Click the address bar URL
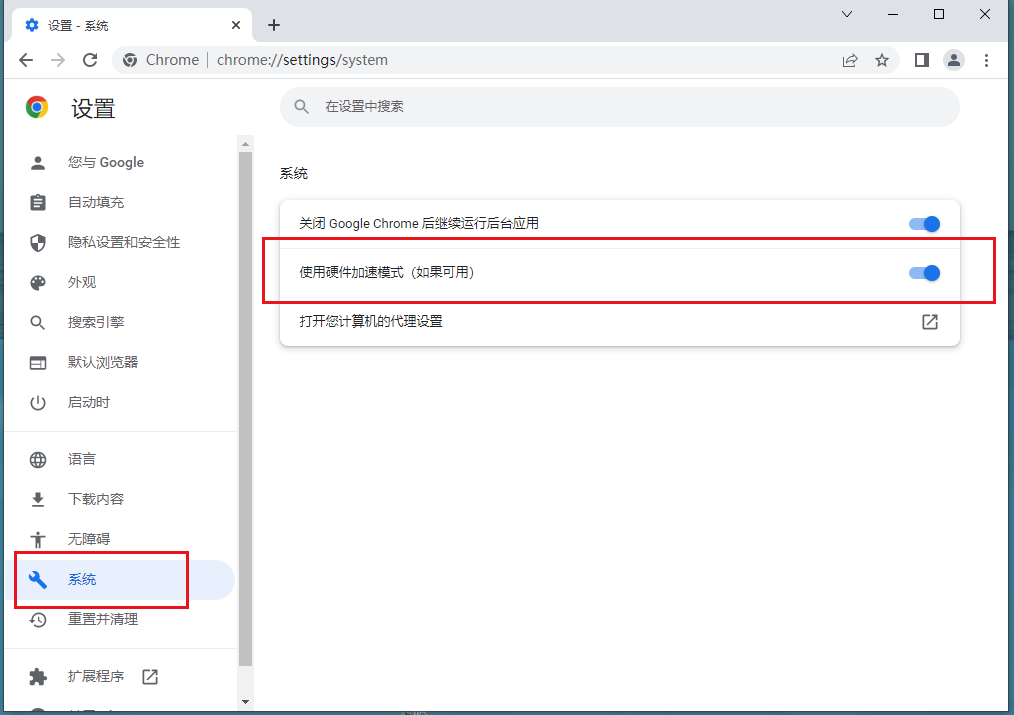Image resolution: width=1014 pixels, height=715 pixels. pos(302,60)
